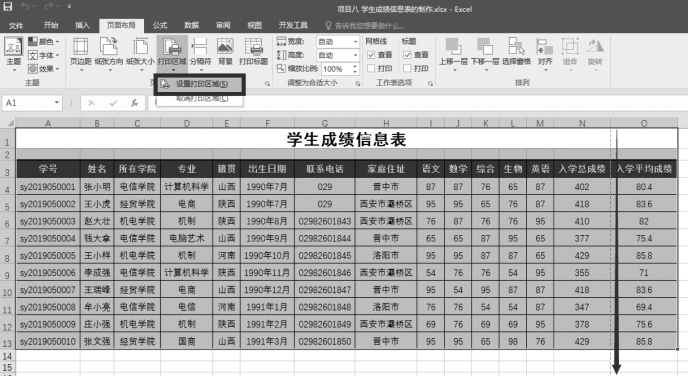Switch to the 公式 ribbon tab
The width and height of the screenshot is (688, 376).
click(x=160, y=25)
